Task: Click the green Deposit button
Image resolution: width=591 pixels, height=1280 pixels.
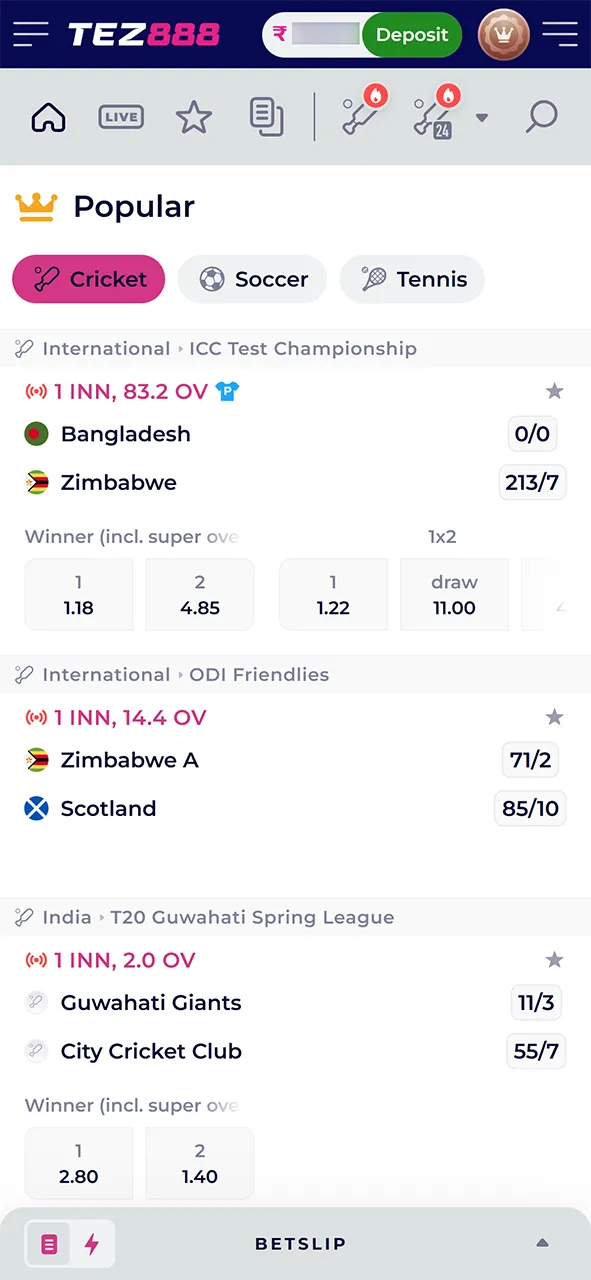Action: pyautogui.click(x=412, y=35)
